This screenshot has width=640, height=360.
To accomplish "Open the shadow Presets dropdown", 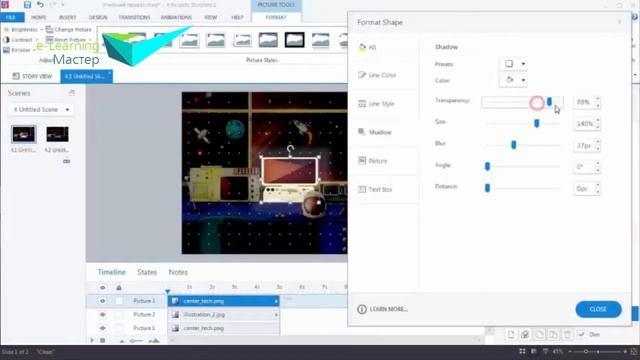I will click(513, 64).
